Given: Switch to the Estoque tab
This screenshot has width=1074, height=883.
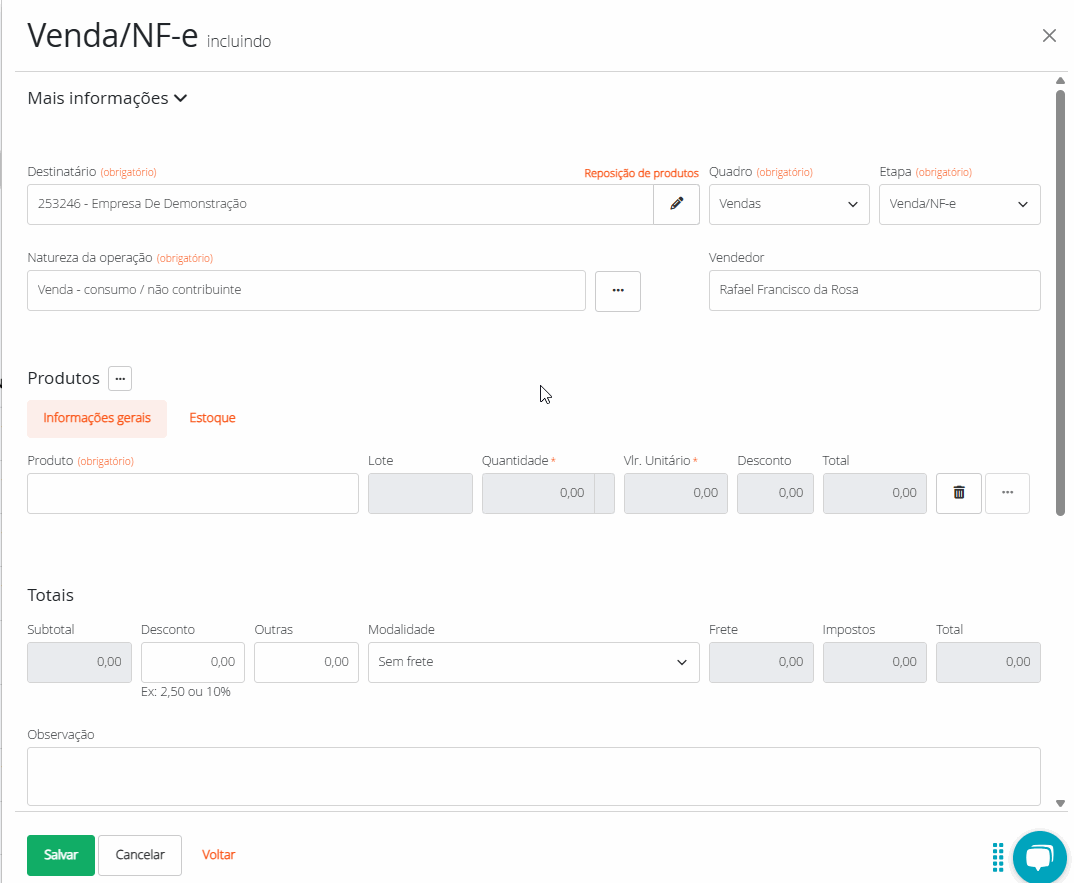Looking at the screenshot, I should click(x=212, y=418).
